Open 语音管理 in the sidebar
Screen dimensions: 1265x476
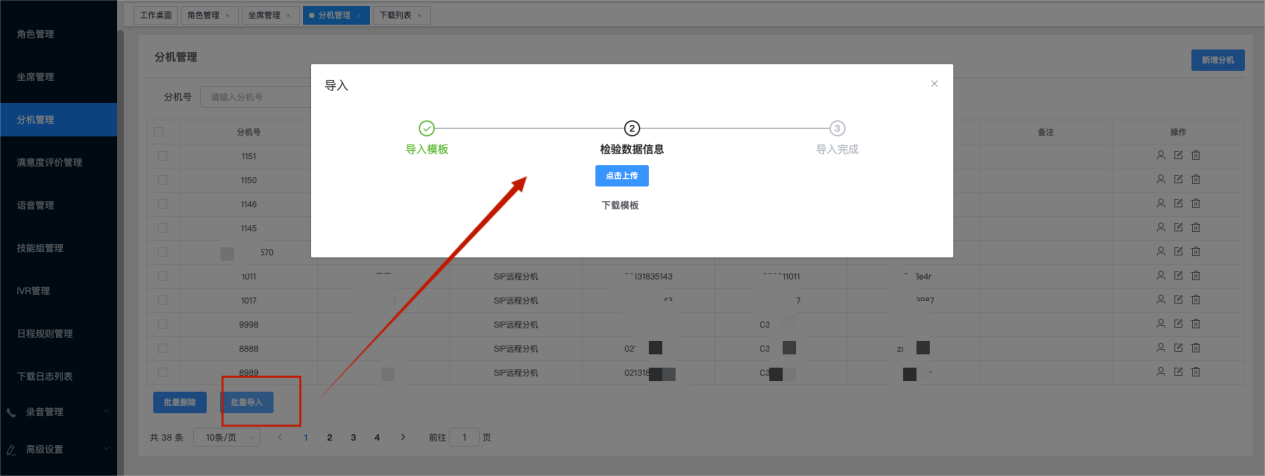[58, 205]
